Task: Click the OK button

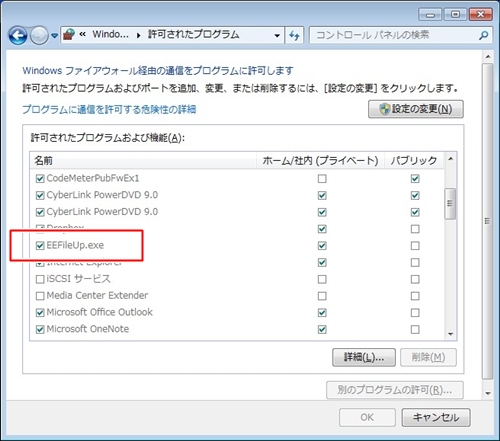Action: [x=367, y=417]
